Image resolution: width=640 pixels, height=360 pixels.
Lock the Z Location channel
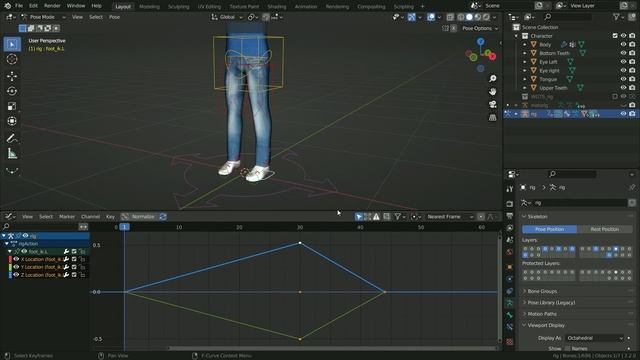[82, 275]
